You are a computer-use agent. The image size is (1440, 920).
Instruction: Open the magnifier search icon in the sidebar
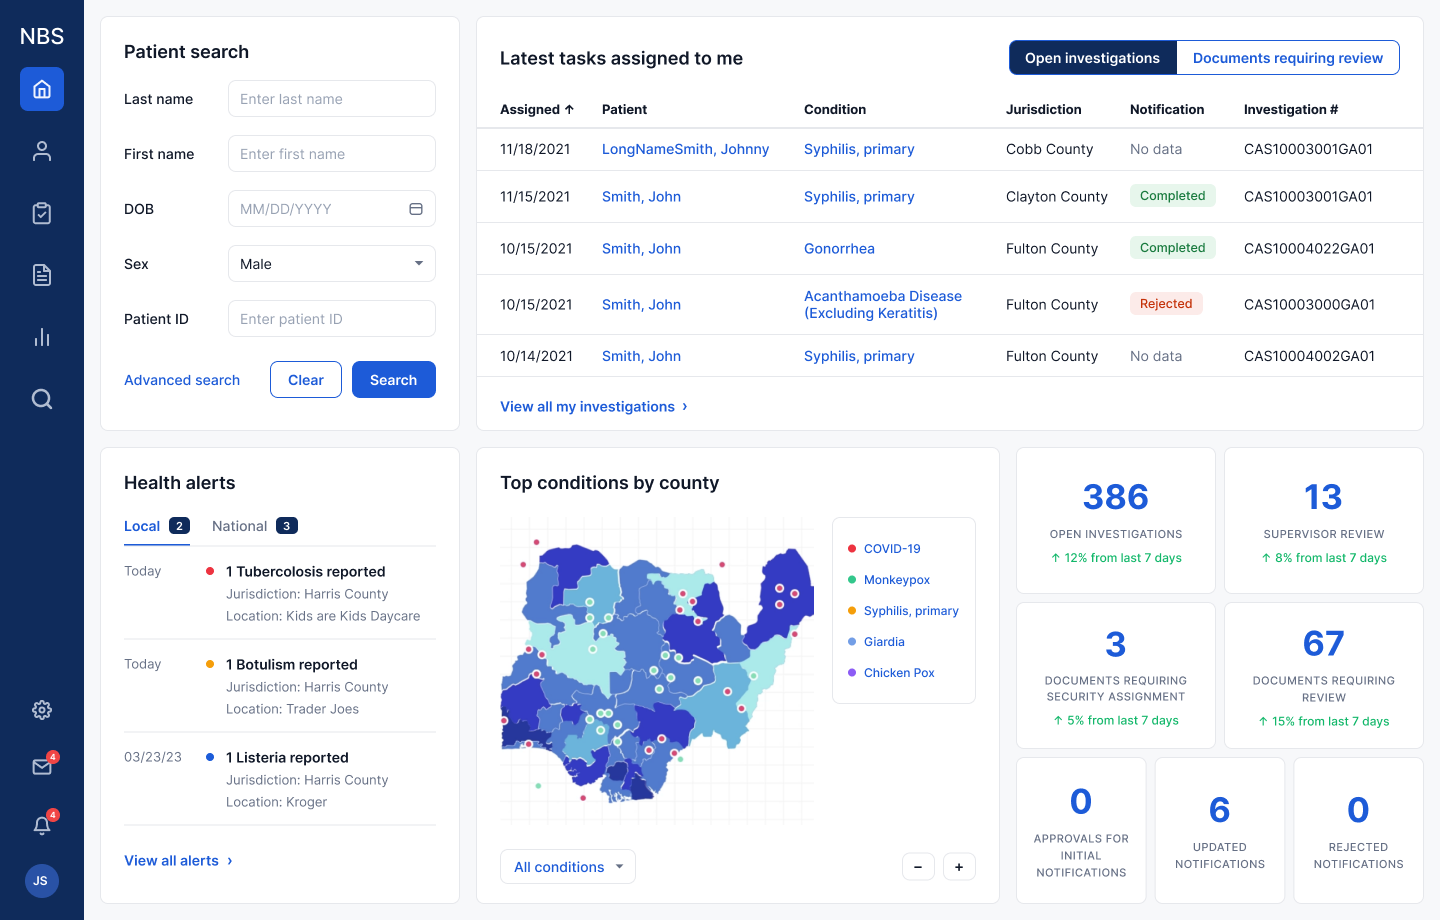coord(42,399)
